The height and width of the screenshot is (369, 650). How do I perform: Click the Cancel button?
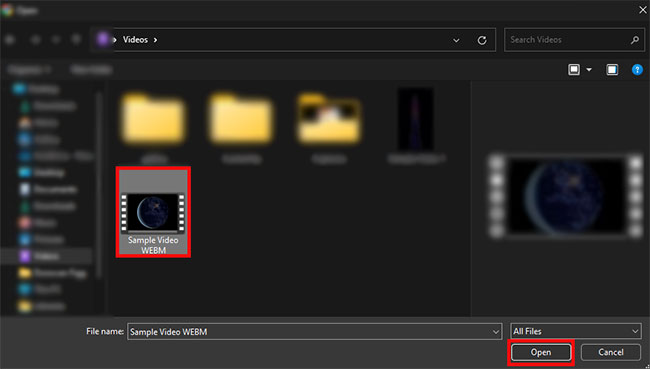pyautogui.click(x=611, y=352)
